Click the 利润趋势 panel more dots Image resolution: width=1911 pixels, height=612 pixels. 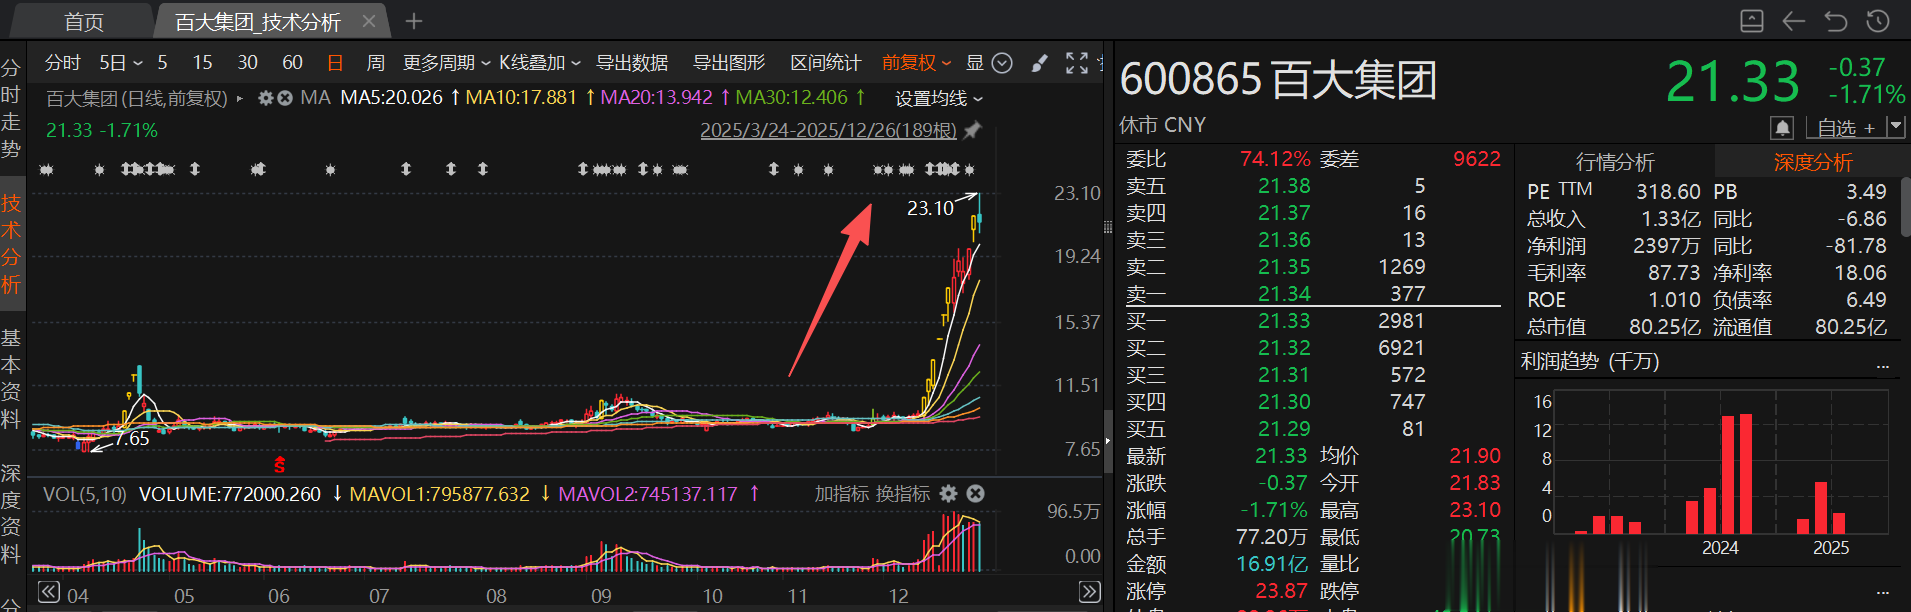pos(1882,365)
